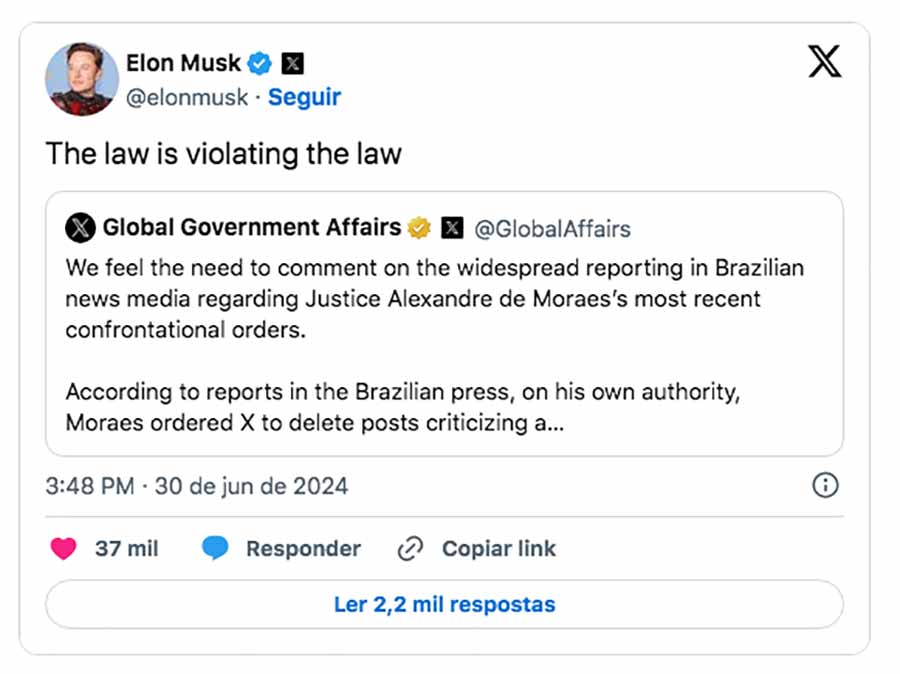This screenshot has width=900, height=674.
Task: Click the gold verified badge on Global Government Affairs
Action: point(419,228)
